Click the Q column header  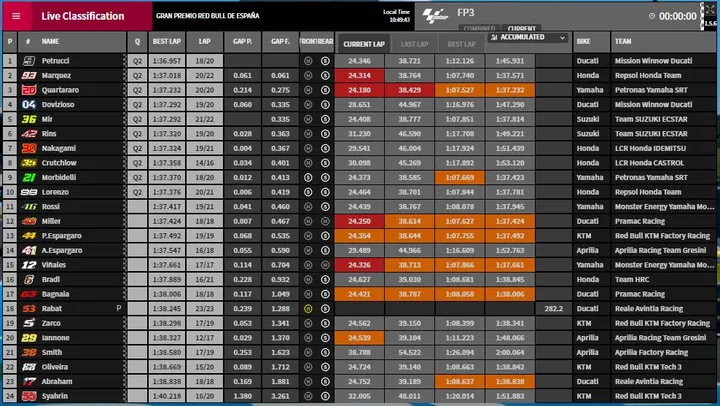[x=137, y=42]
